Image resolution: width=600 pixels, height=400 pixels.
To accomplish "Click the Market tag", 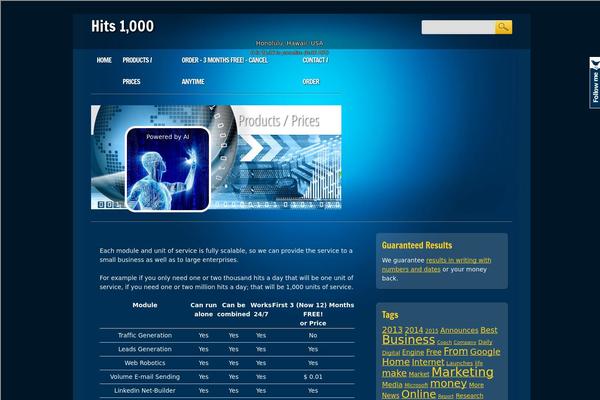I will coord(419,374).
